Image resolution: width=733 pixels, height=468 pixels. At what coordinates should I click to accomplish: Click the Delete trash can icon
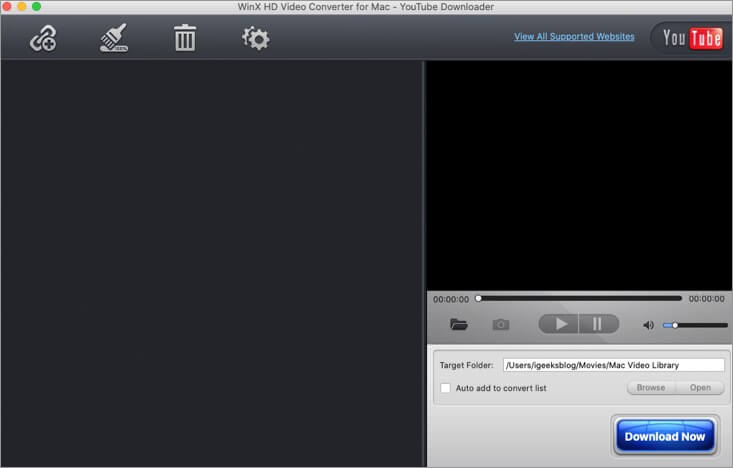(185, 38)
